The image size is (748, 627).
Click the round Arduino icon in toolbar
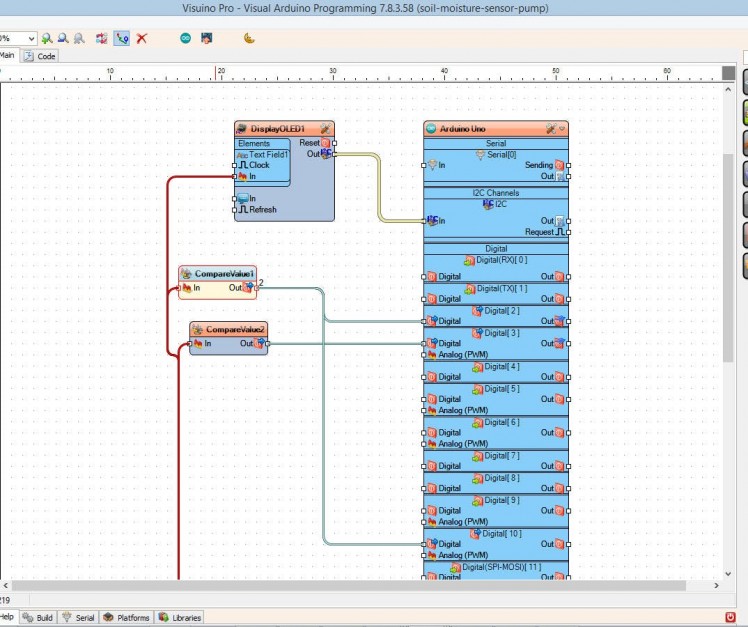point(185,38)
